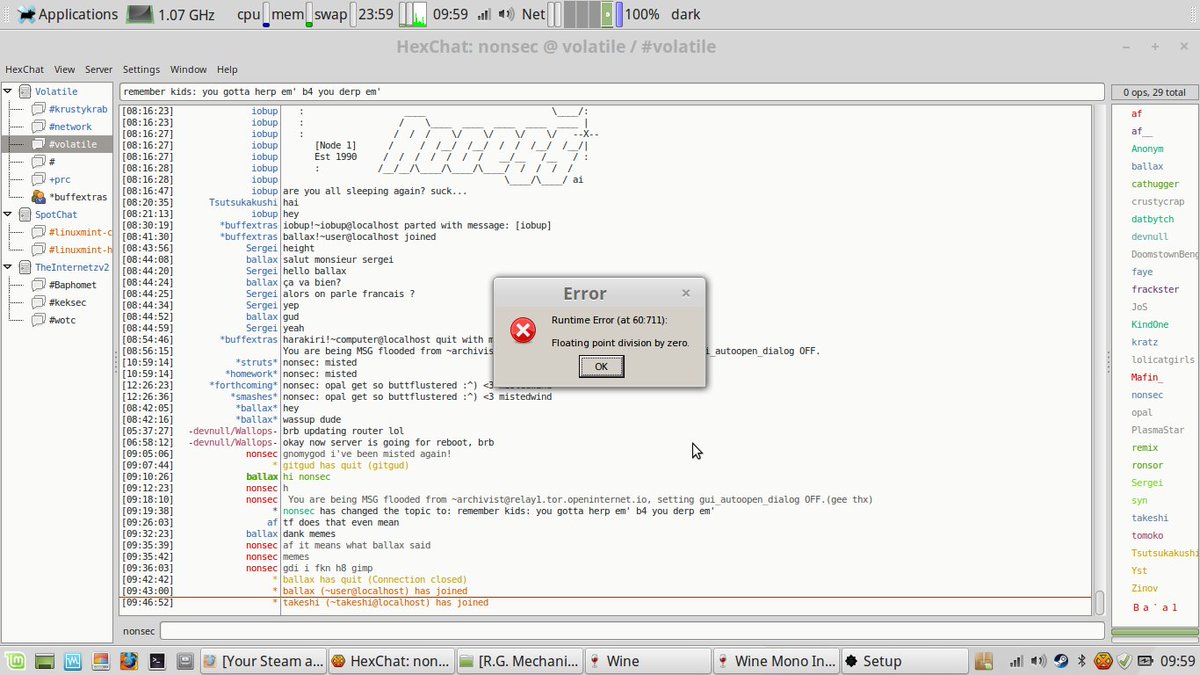
Task: Open the Settings menu
Action: click(x=141, y=70)
